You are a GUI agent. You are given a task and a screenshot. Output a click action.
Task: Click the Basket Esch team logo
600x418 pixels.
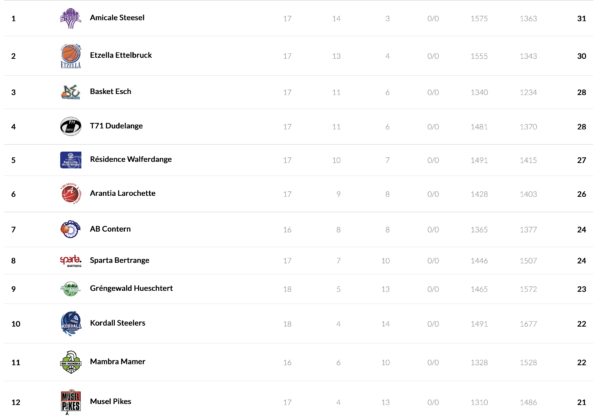point(70,92)
